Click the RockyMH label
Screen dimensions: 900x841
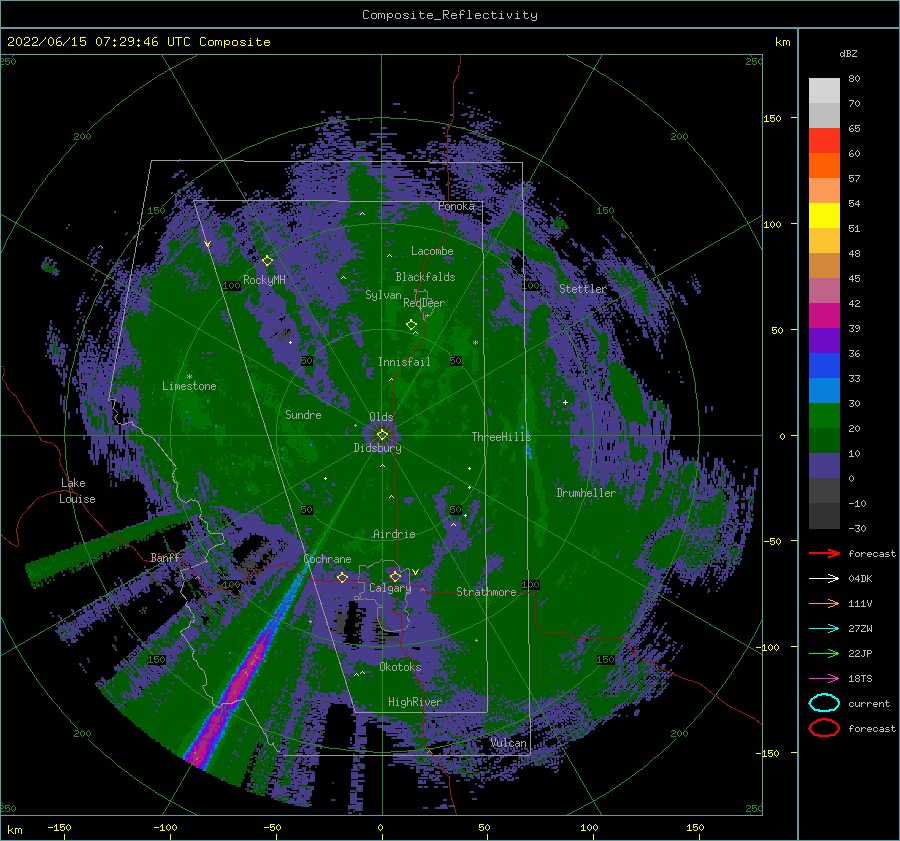(264, 280)
